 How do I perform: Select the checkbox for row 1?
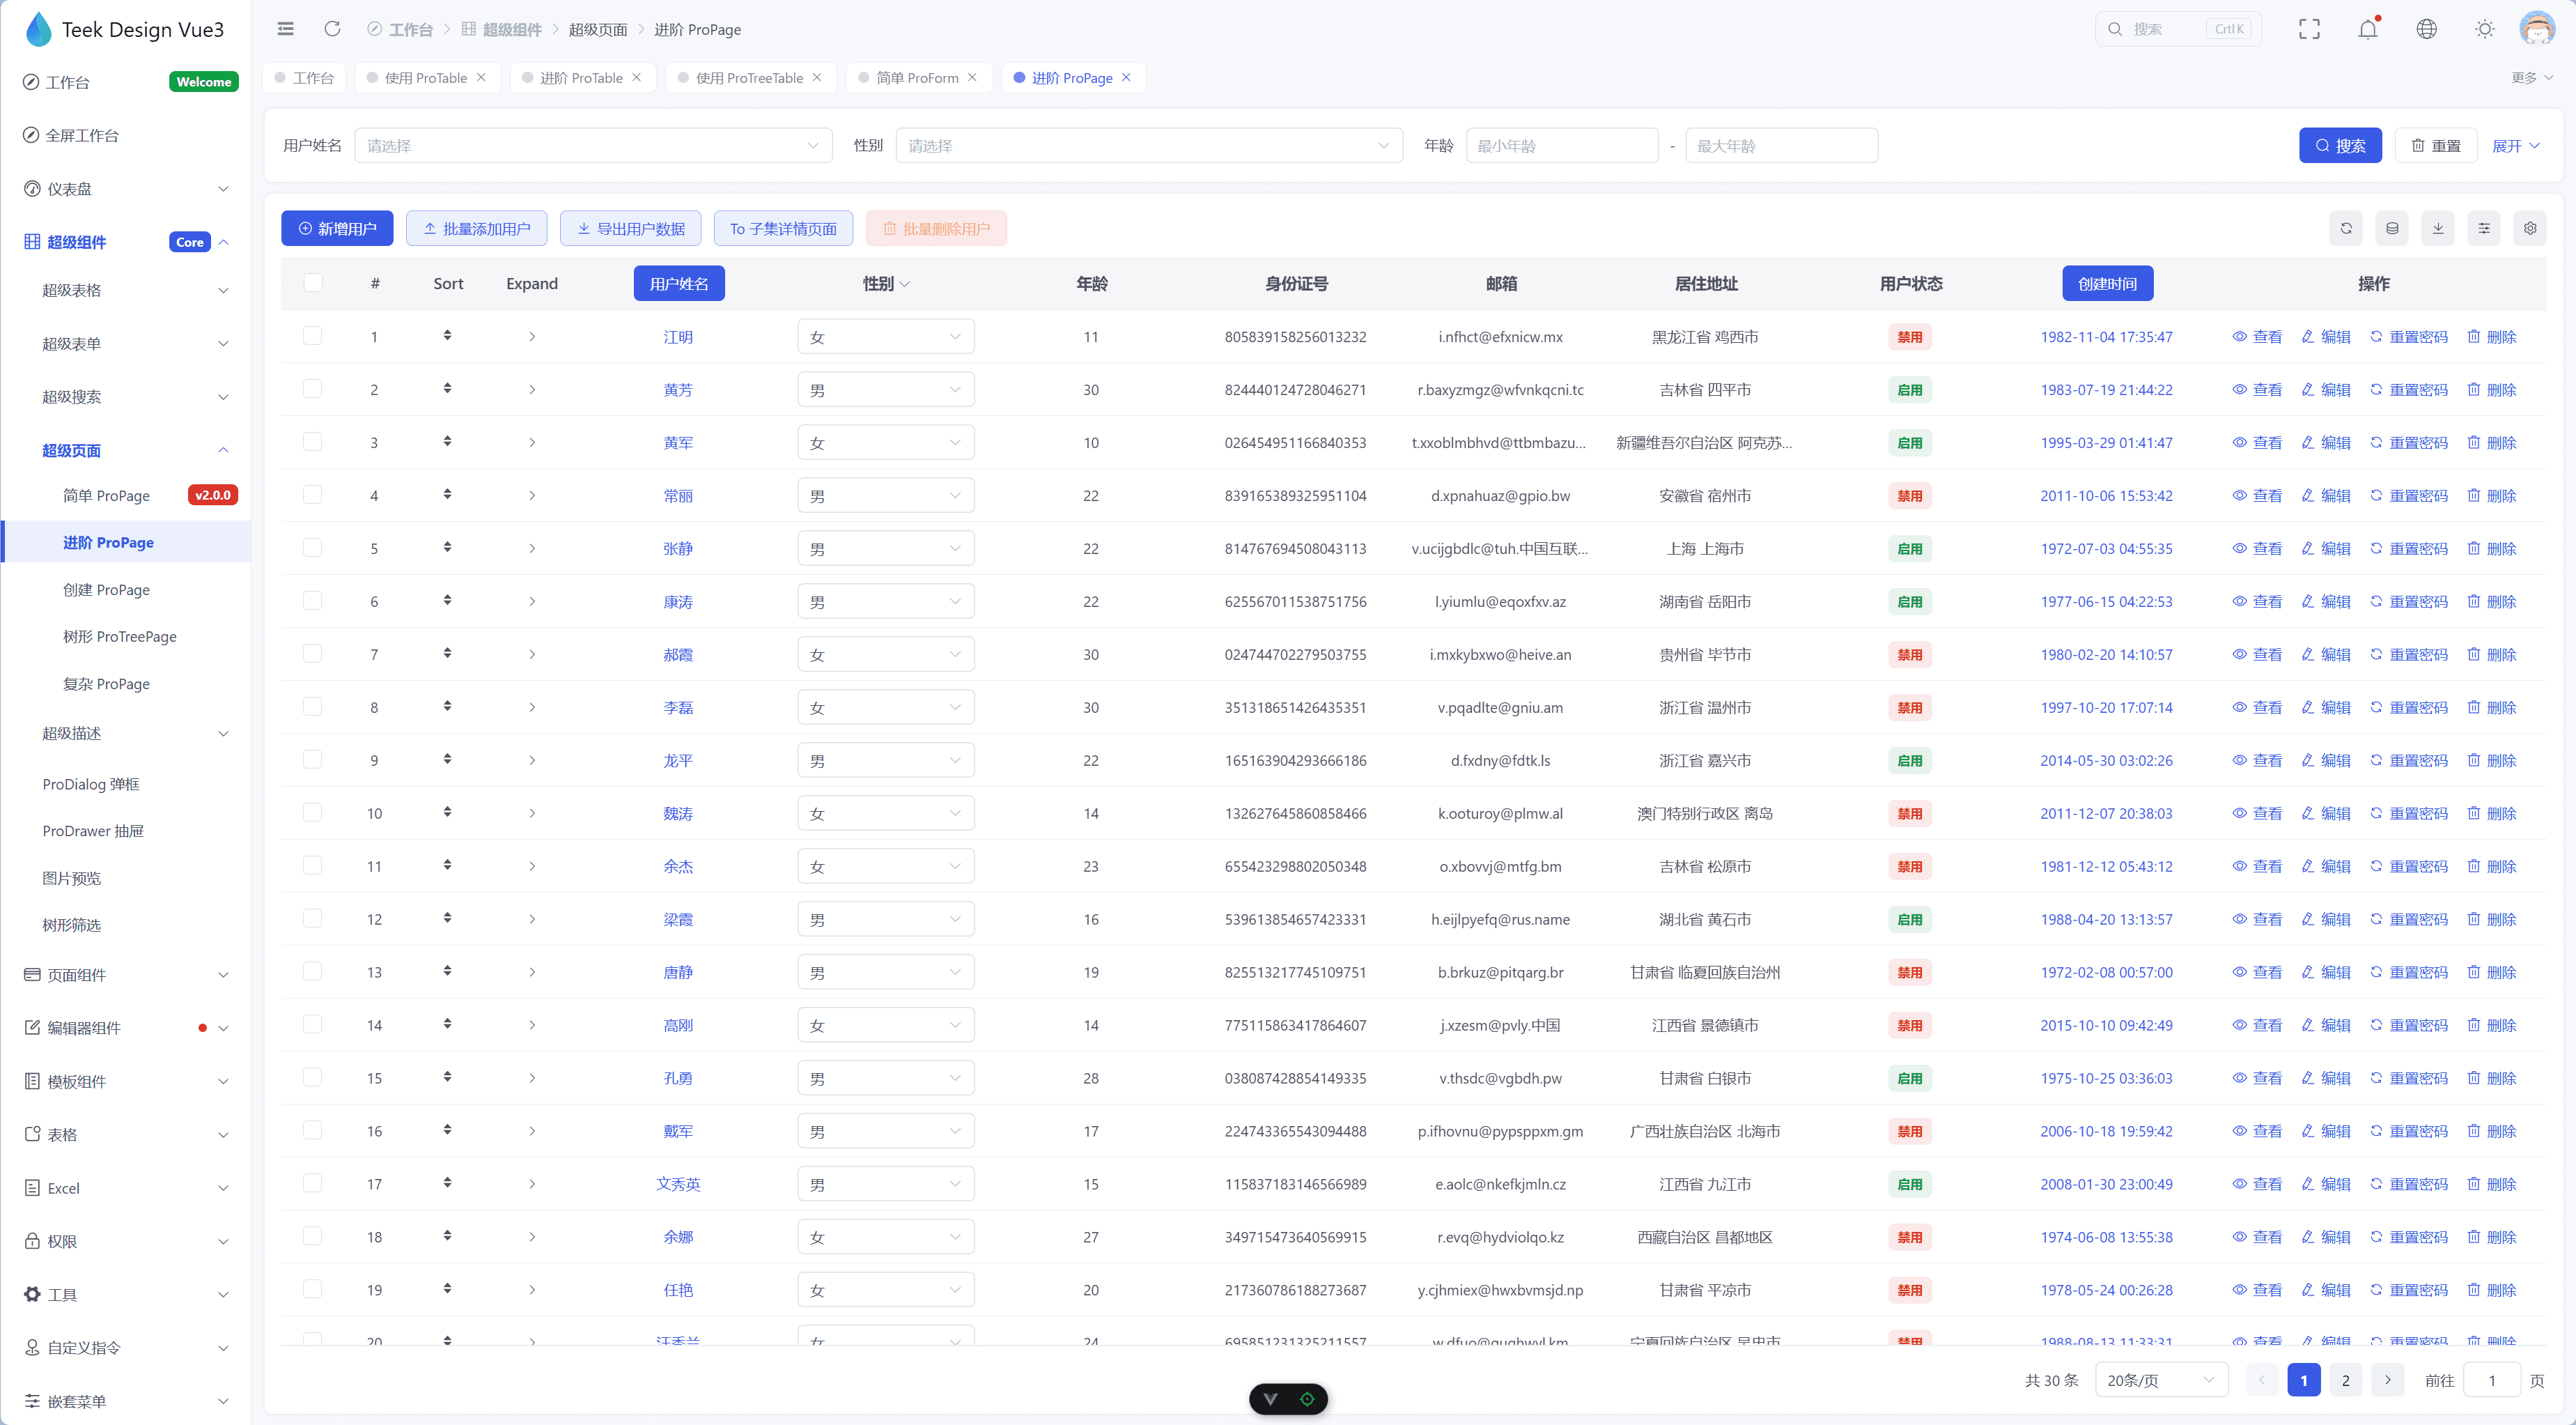313,336
